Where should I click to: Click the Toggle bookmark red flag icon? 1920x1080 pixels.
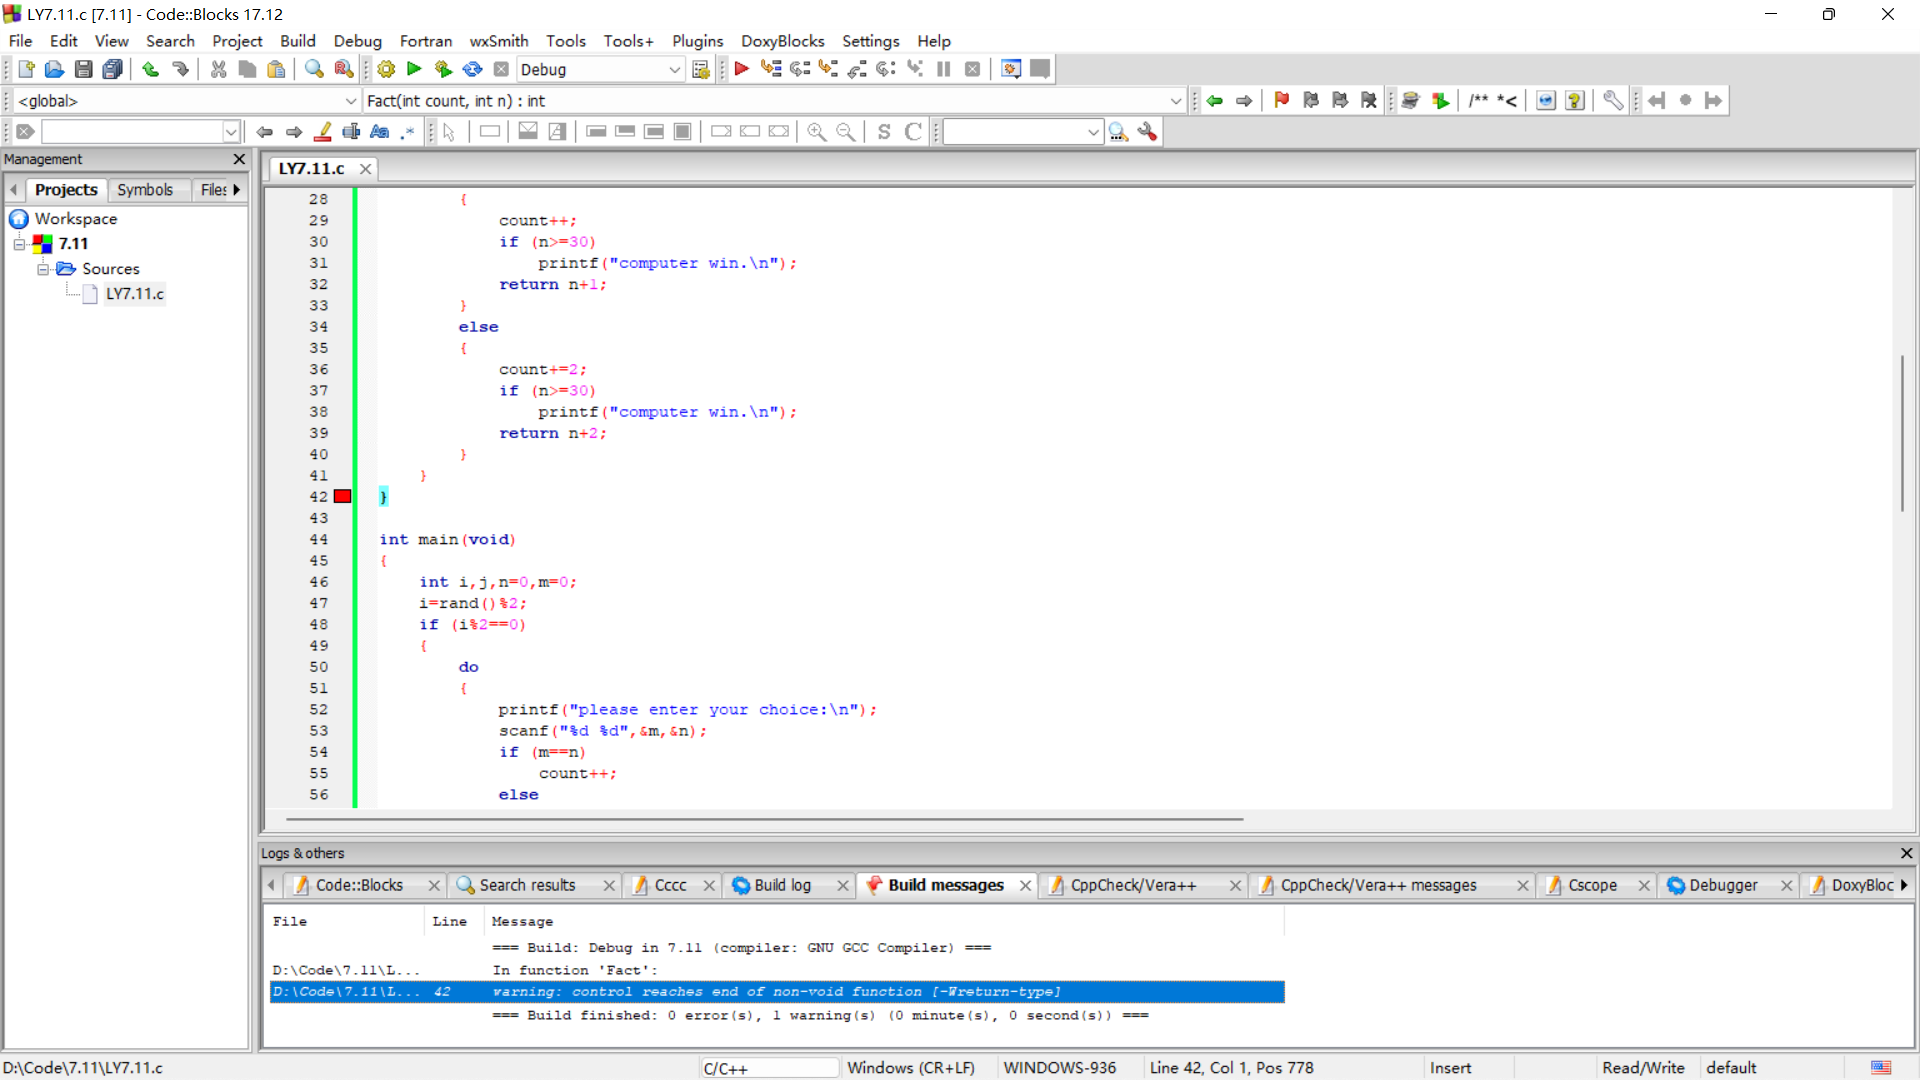[1281, 100]
